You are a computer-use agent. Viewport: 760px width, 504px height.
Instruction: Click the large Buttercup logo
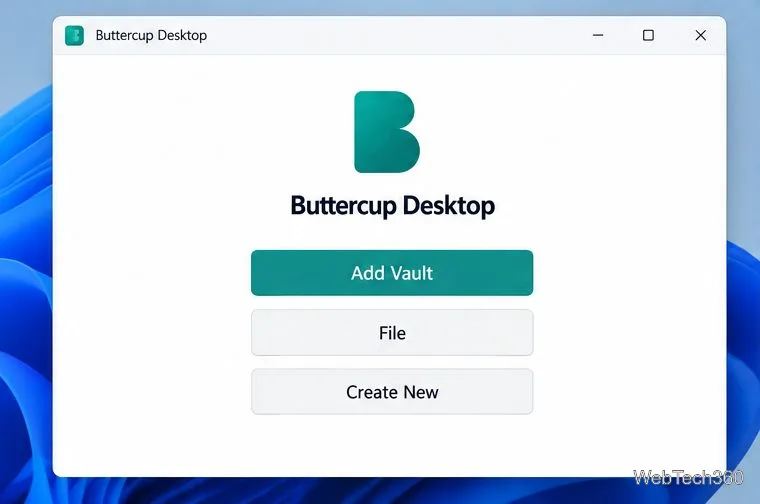click(x=387, y=132)
